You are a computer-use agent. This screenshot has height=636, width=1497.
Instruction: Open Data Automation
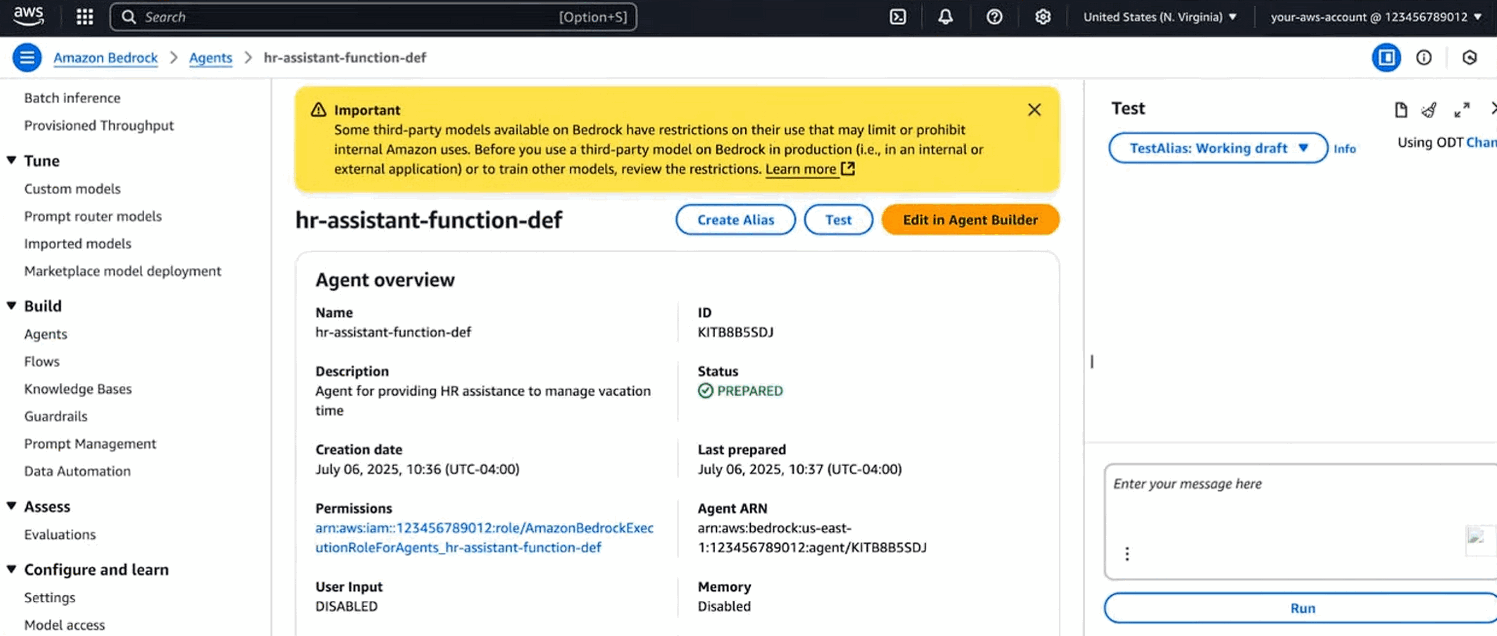[x=77, y=471]
